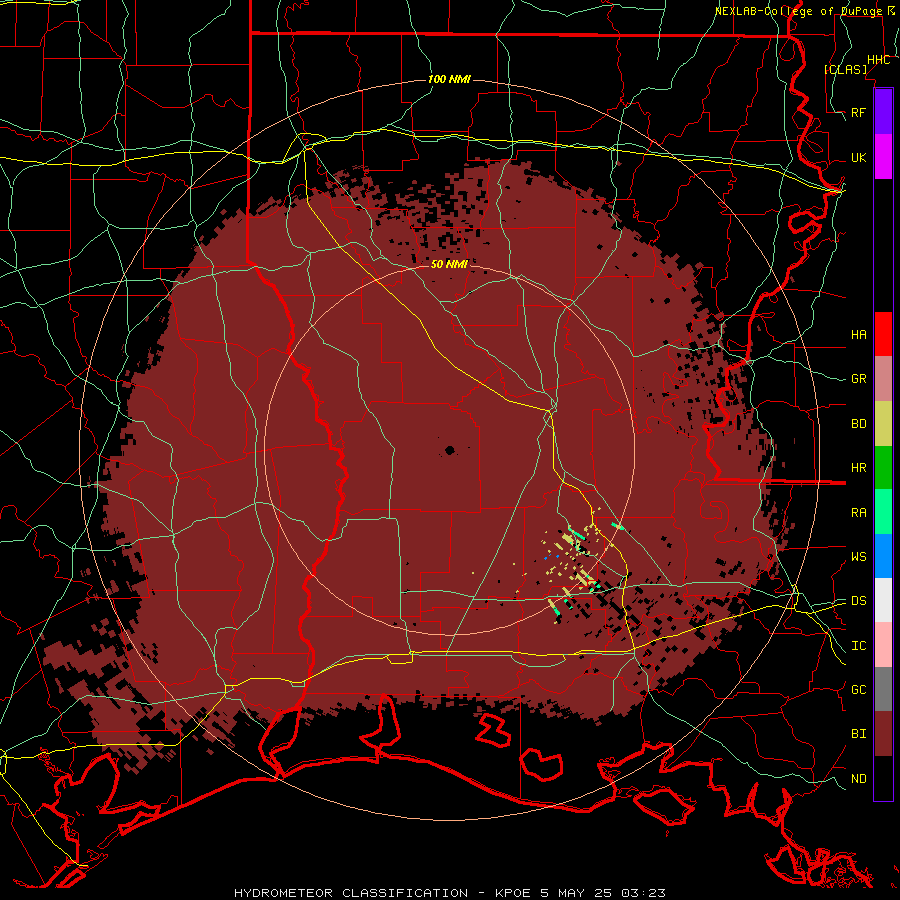Select the light pink IC legend swatch

click(x=883, y=645)
